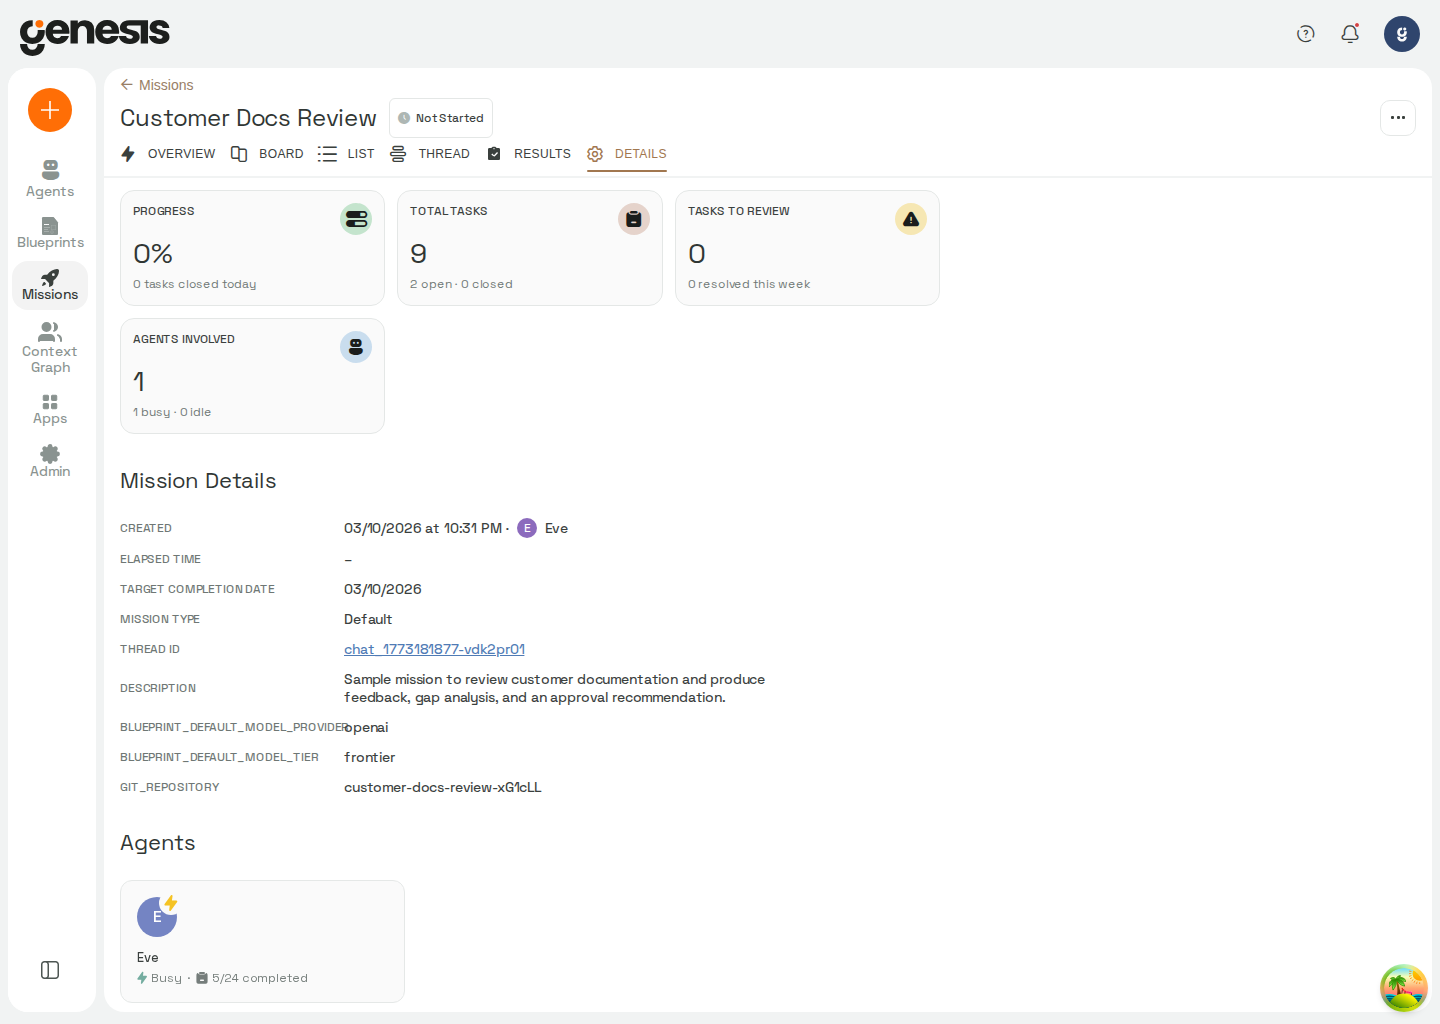Click the palm island widget icon
Viewport: 1440px width, 1024px height.
[x=1404, y=988]
